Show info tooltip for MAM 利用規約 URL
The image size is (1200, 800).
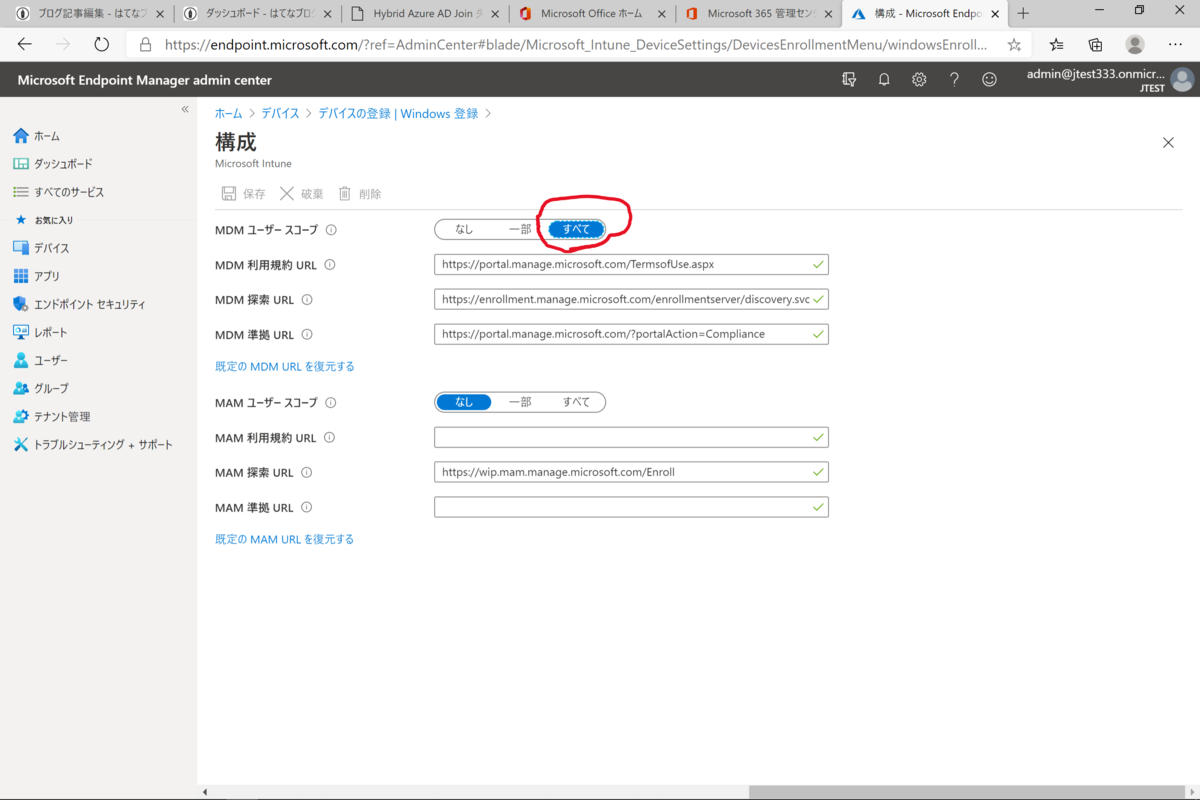click(x=329, y=438)
